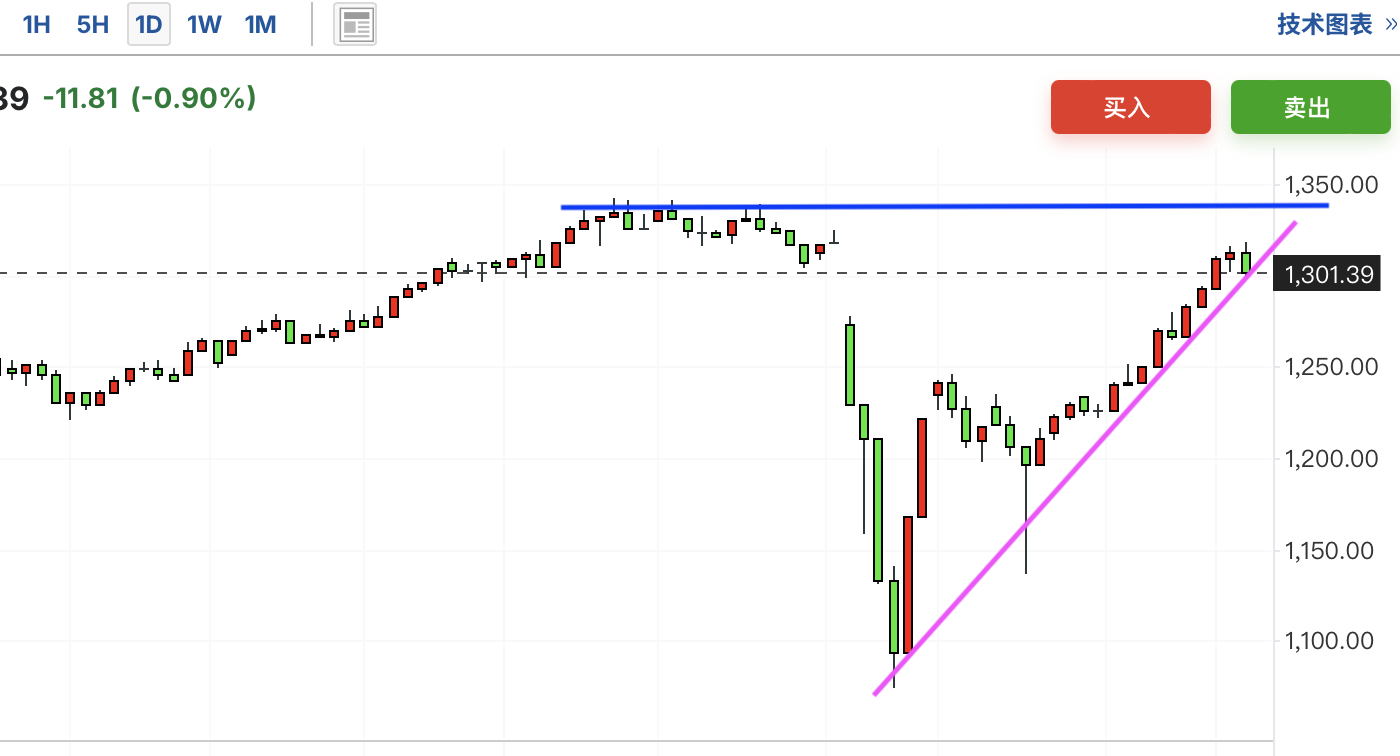The image size is (1400, 756).
Task: Click the 1,250.00 price axis label
Action: click(x=1331, y=368)
